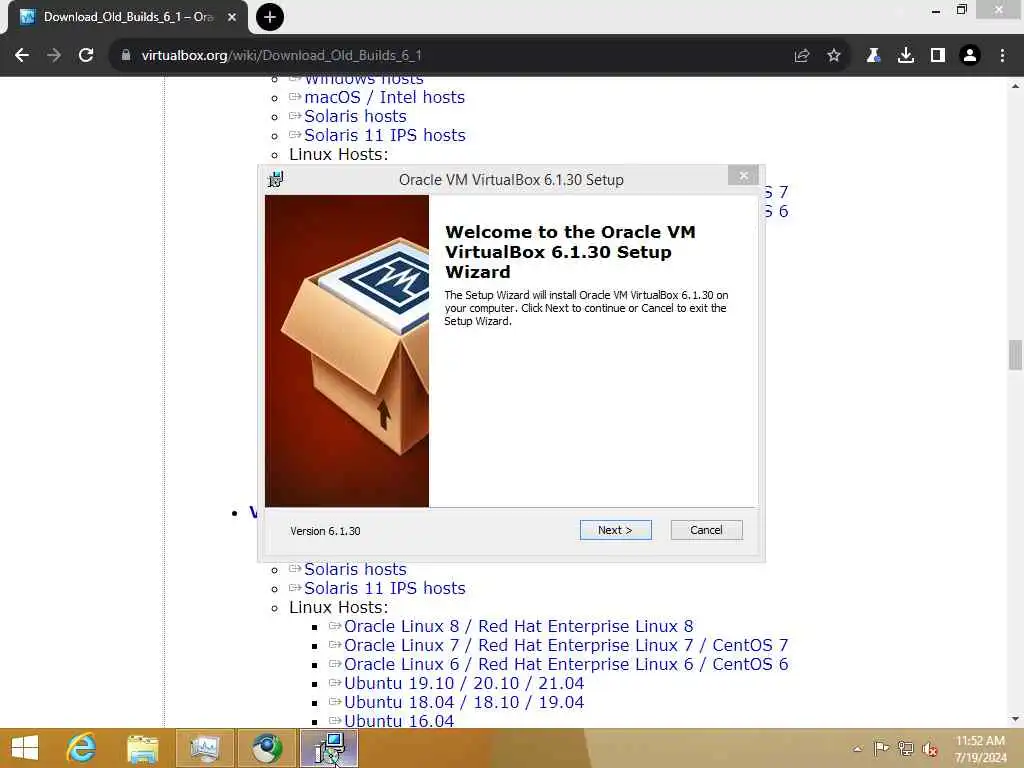Image resolution: width=1024 pixels, height=768 pixels.
Task: Open the browser three-dot menu
Action: (x=1002, y=56)
